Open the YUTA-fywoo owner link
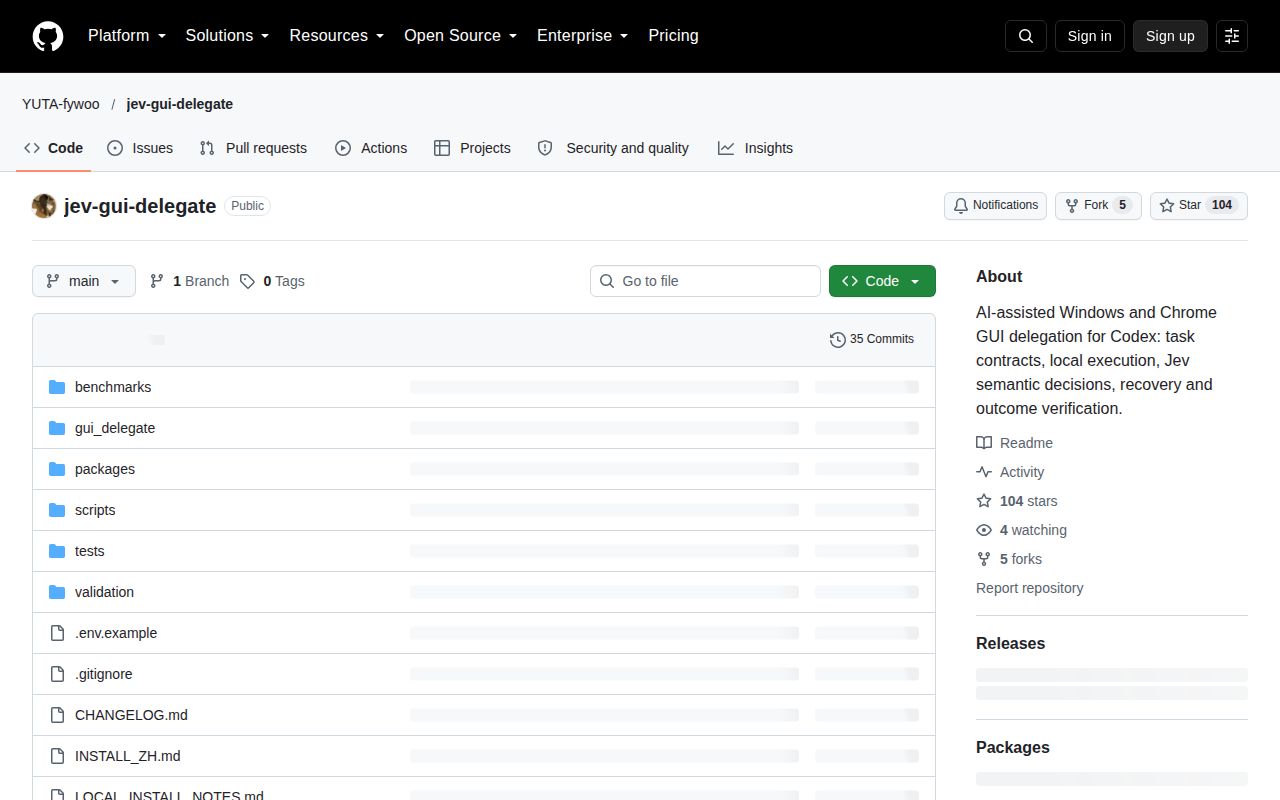The width and height of the screenshot is (1280, 800). click(x=61, y=104)
